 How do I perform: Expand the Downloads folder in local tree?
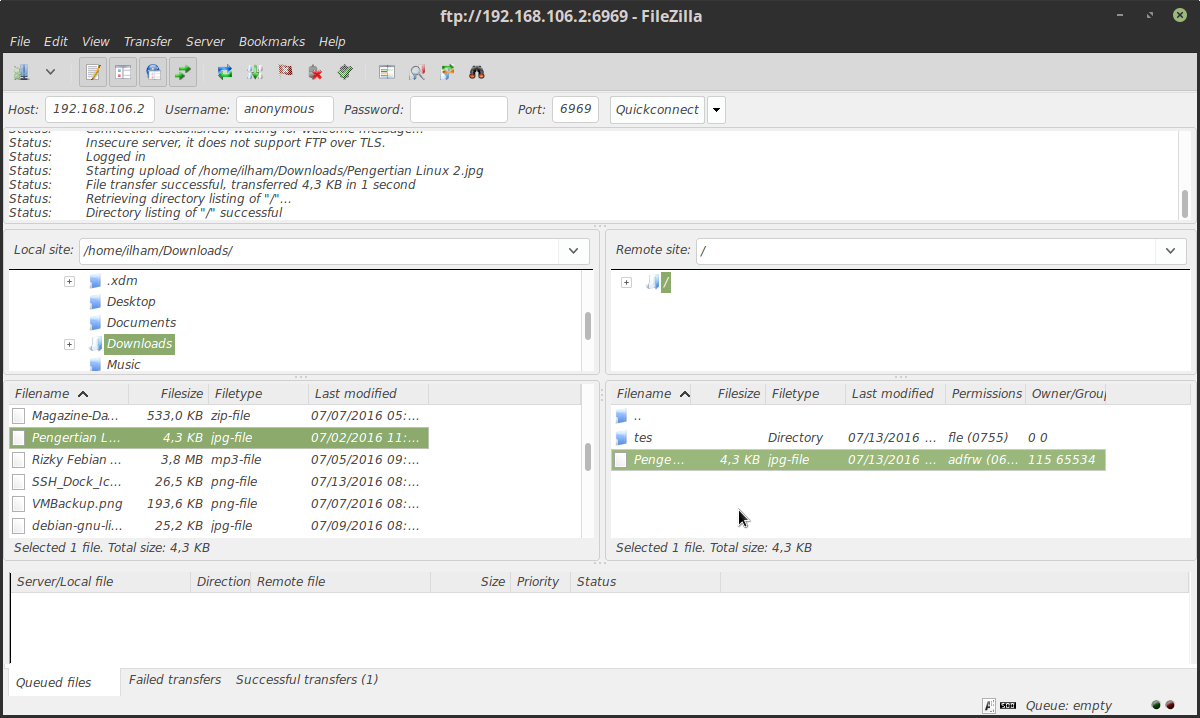pos(69,344)
